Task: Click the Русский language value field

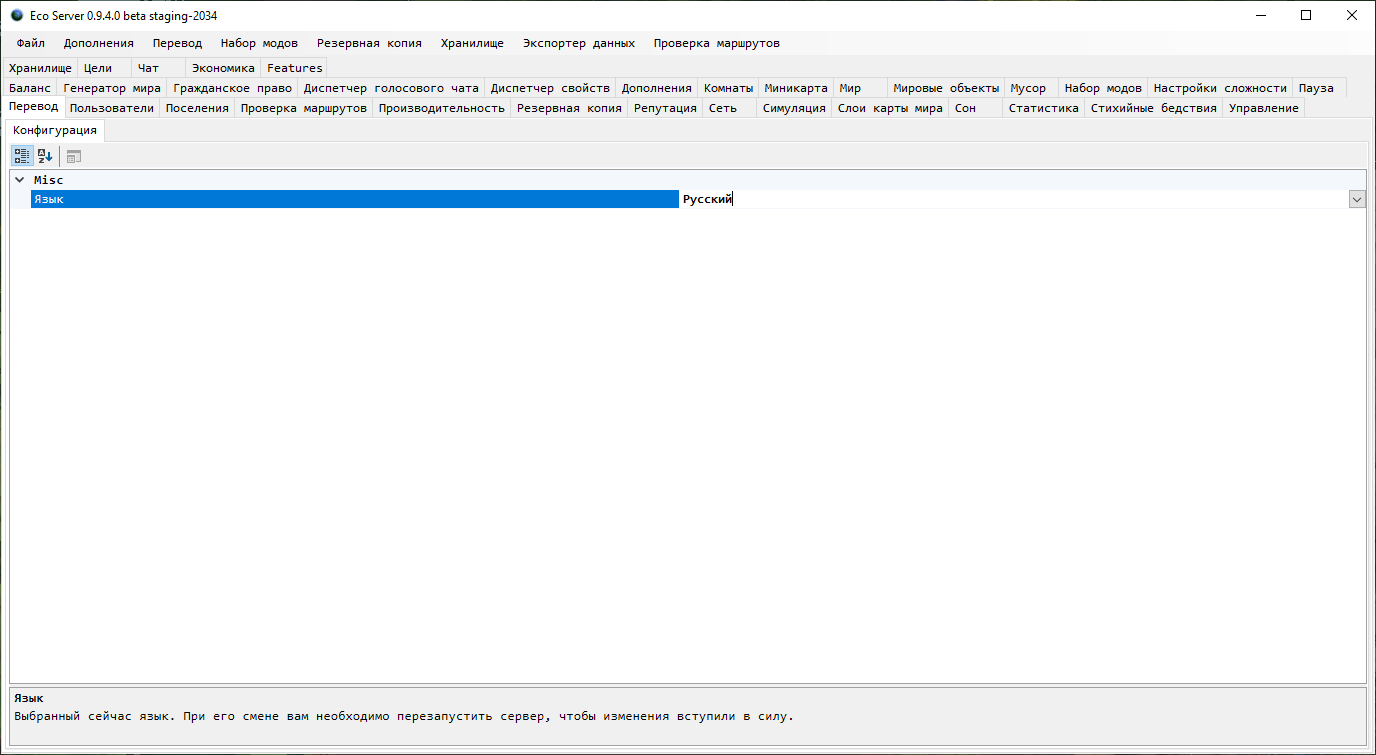Action: click(x=1013, y=199)
